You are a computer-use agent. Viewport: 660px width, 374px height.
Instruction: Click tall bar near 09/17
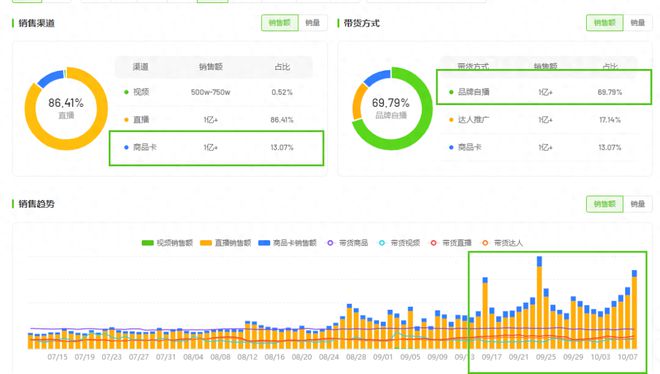(x=485, y=313)
